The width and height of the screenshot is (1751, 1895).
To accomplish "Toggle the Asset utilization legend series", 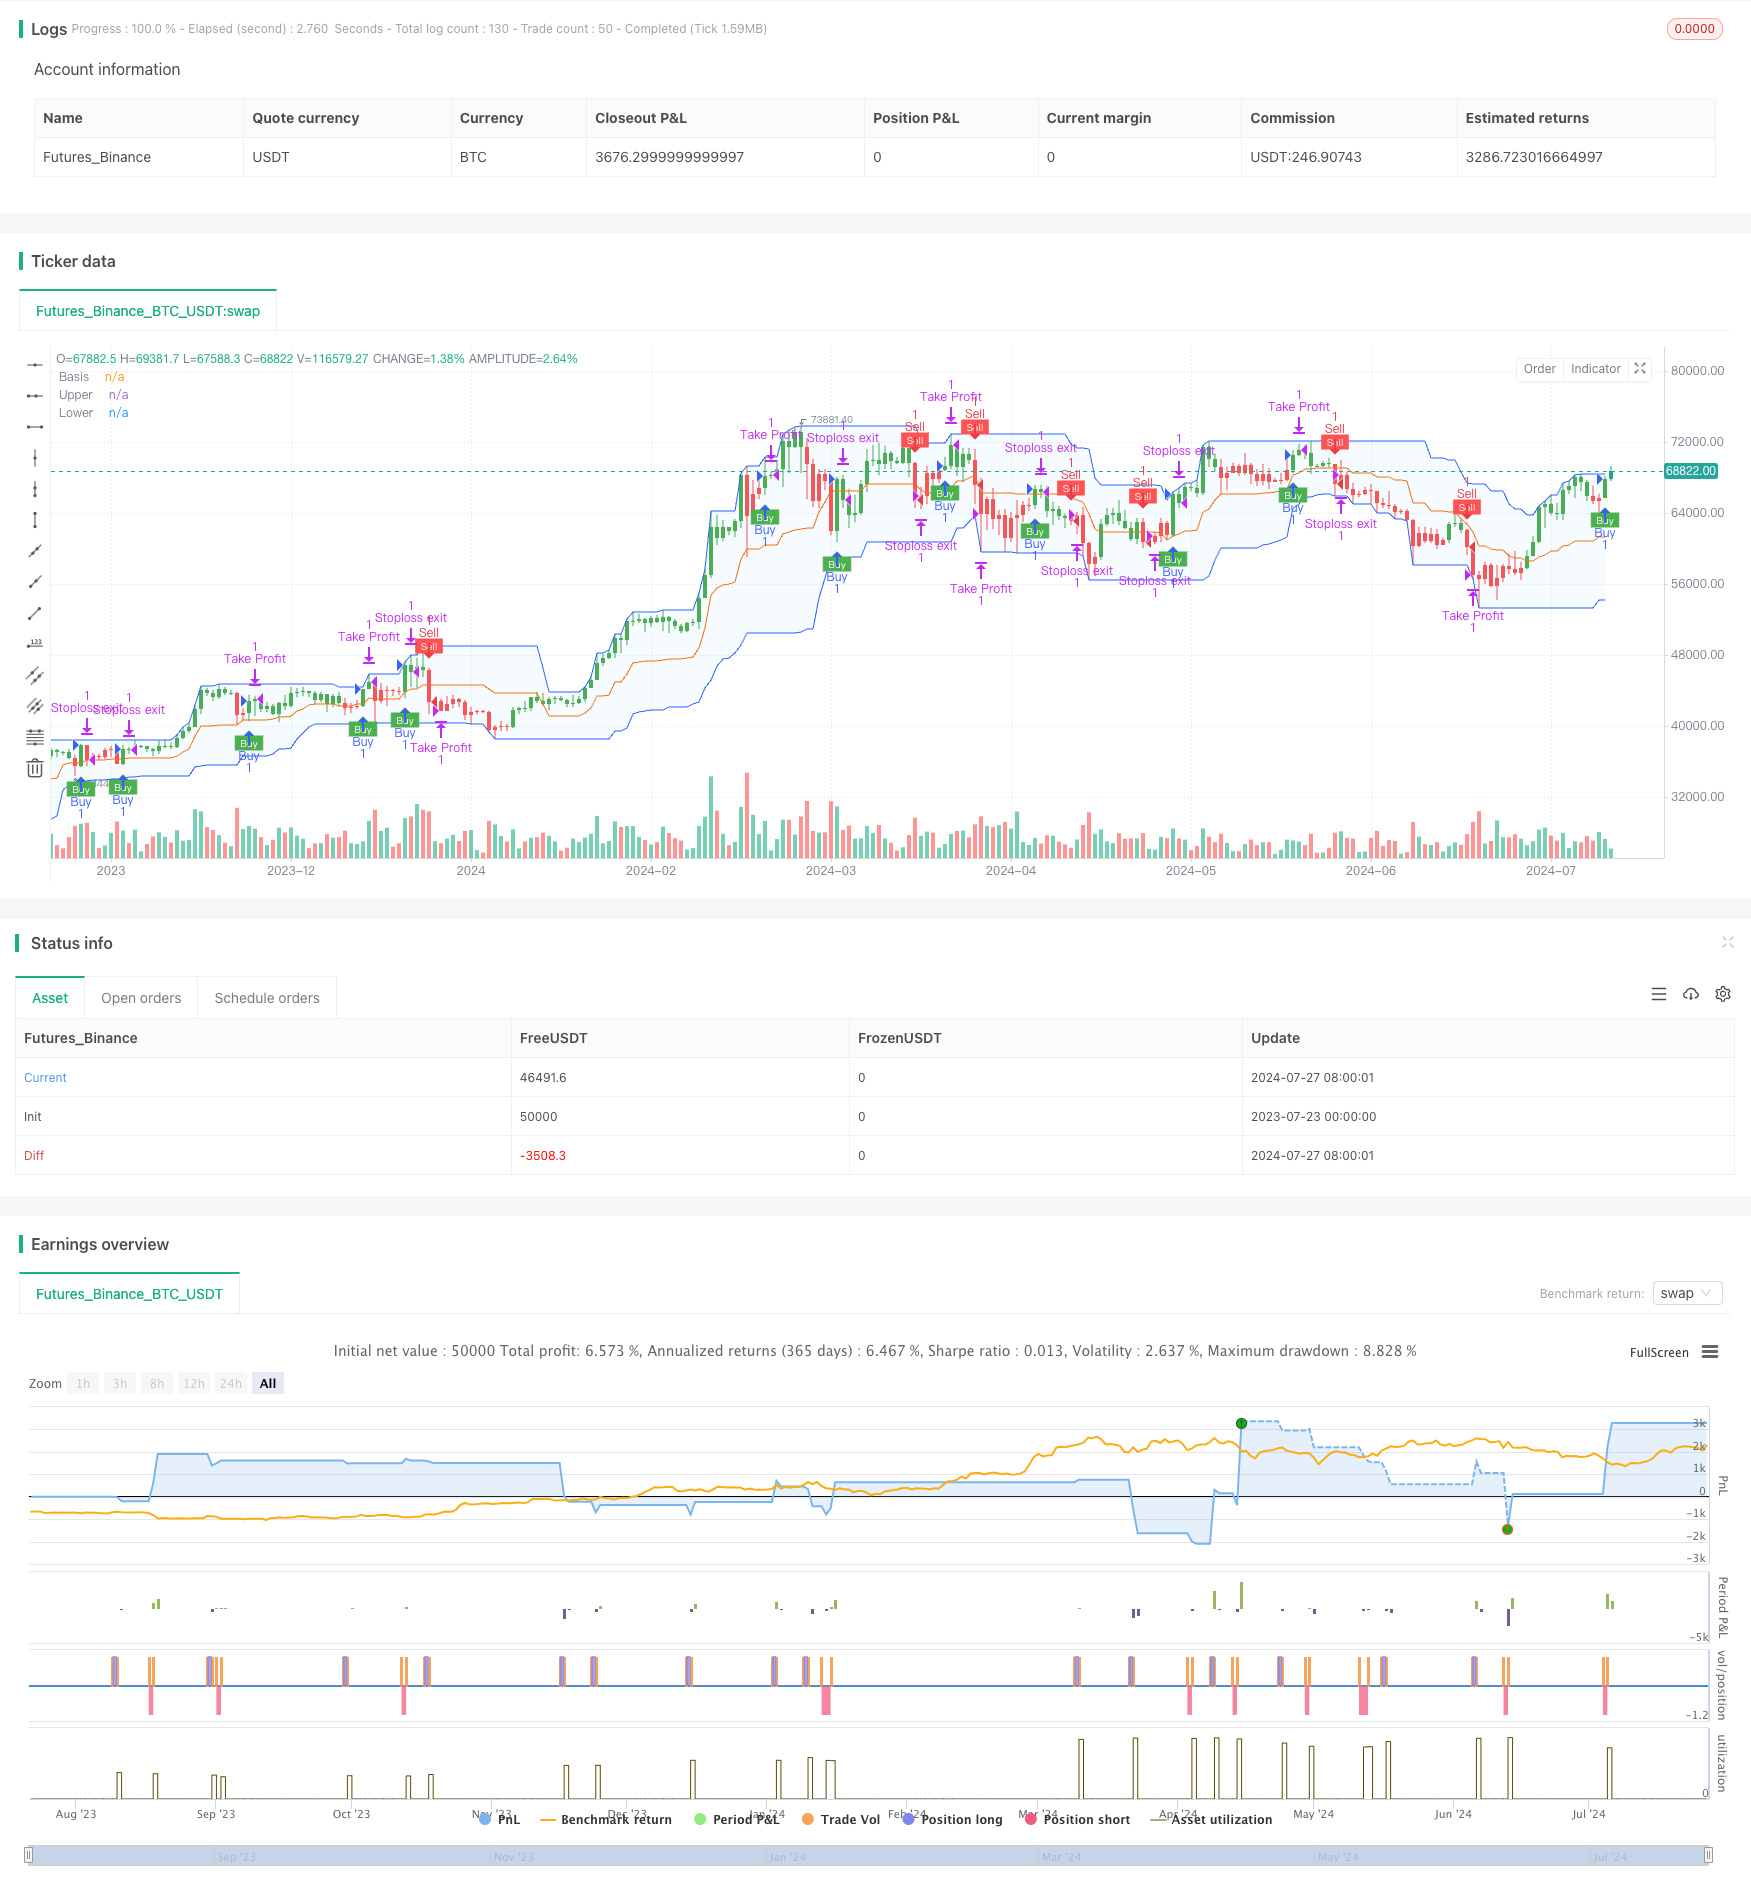I will pyautogui.click(x=1212, y=1819).
